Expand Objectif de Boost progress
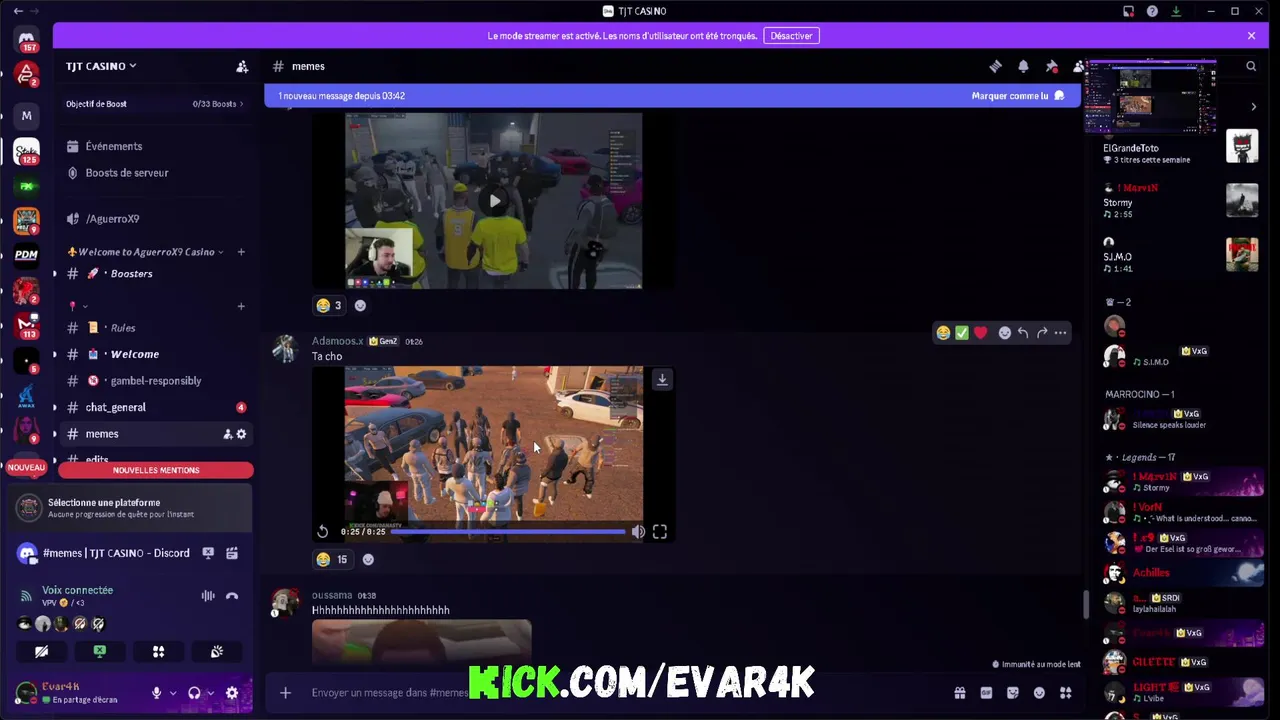This screenshot has height=720, width=1280. pyautogui.click(x=155, y=104)
